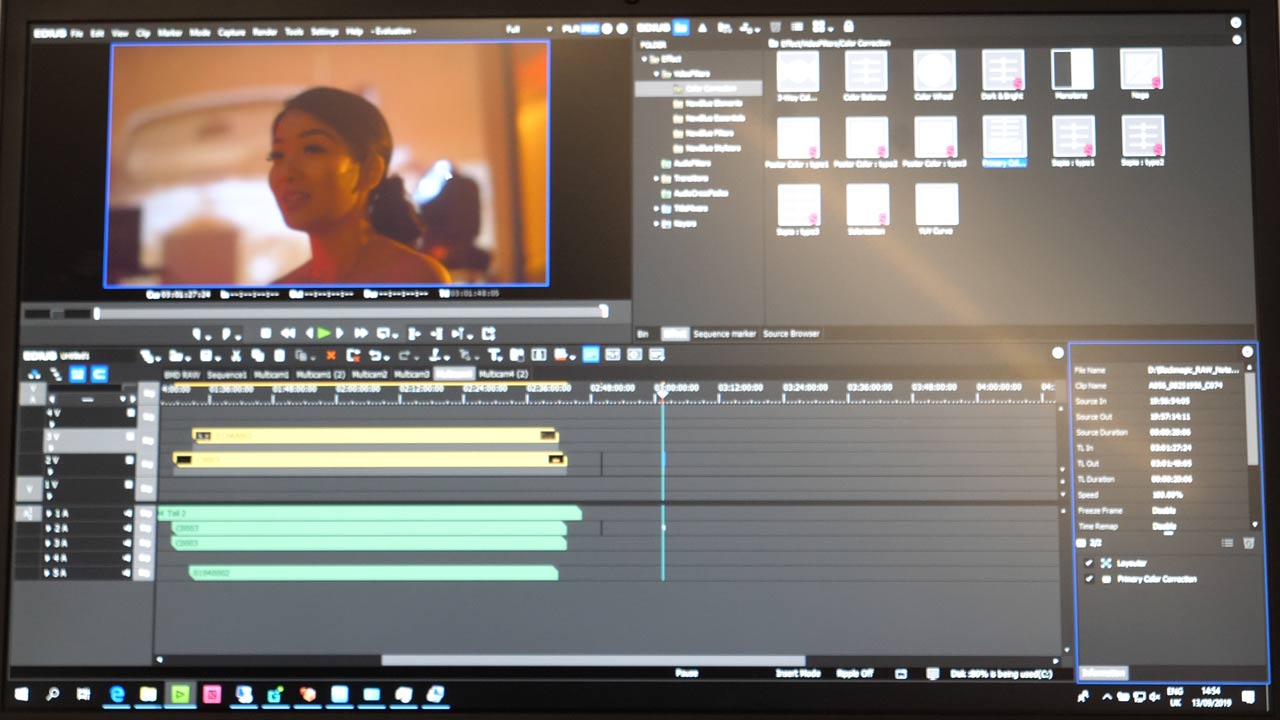Viewport: 1280px width, 720px height.
Task: Select the Cut scissors icon in timeline toolbar
Action: pos(236,355)
